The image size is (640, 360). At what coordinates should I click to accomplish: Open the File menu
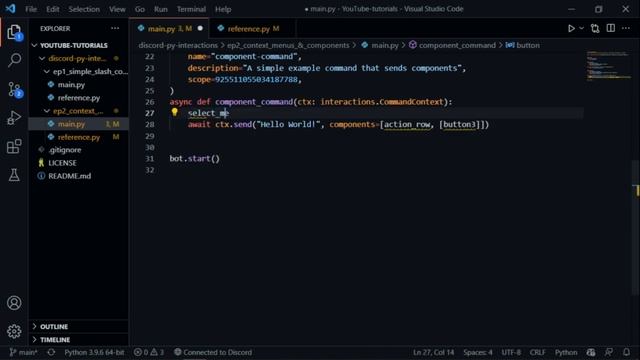[x=31, y=9]
